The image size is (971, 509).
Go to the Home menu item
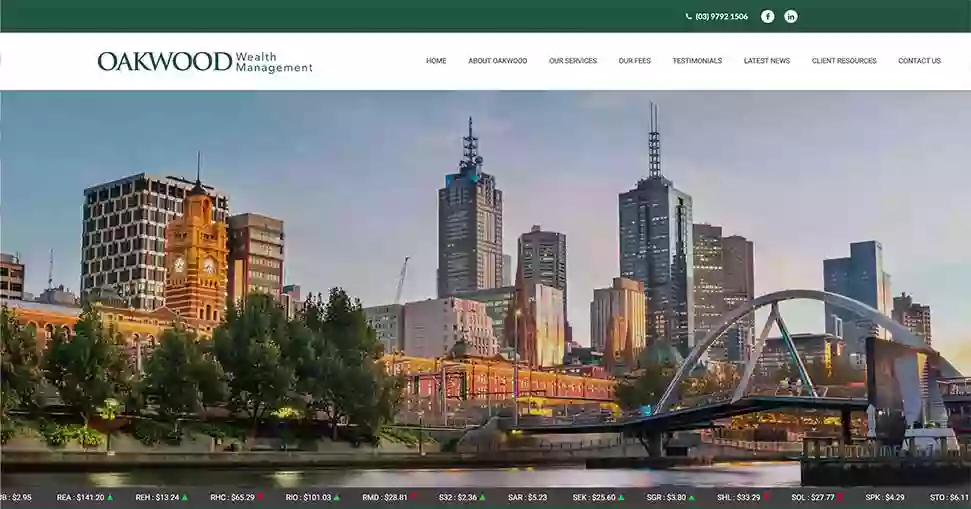[x=436, y=61]
